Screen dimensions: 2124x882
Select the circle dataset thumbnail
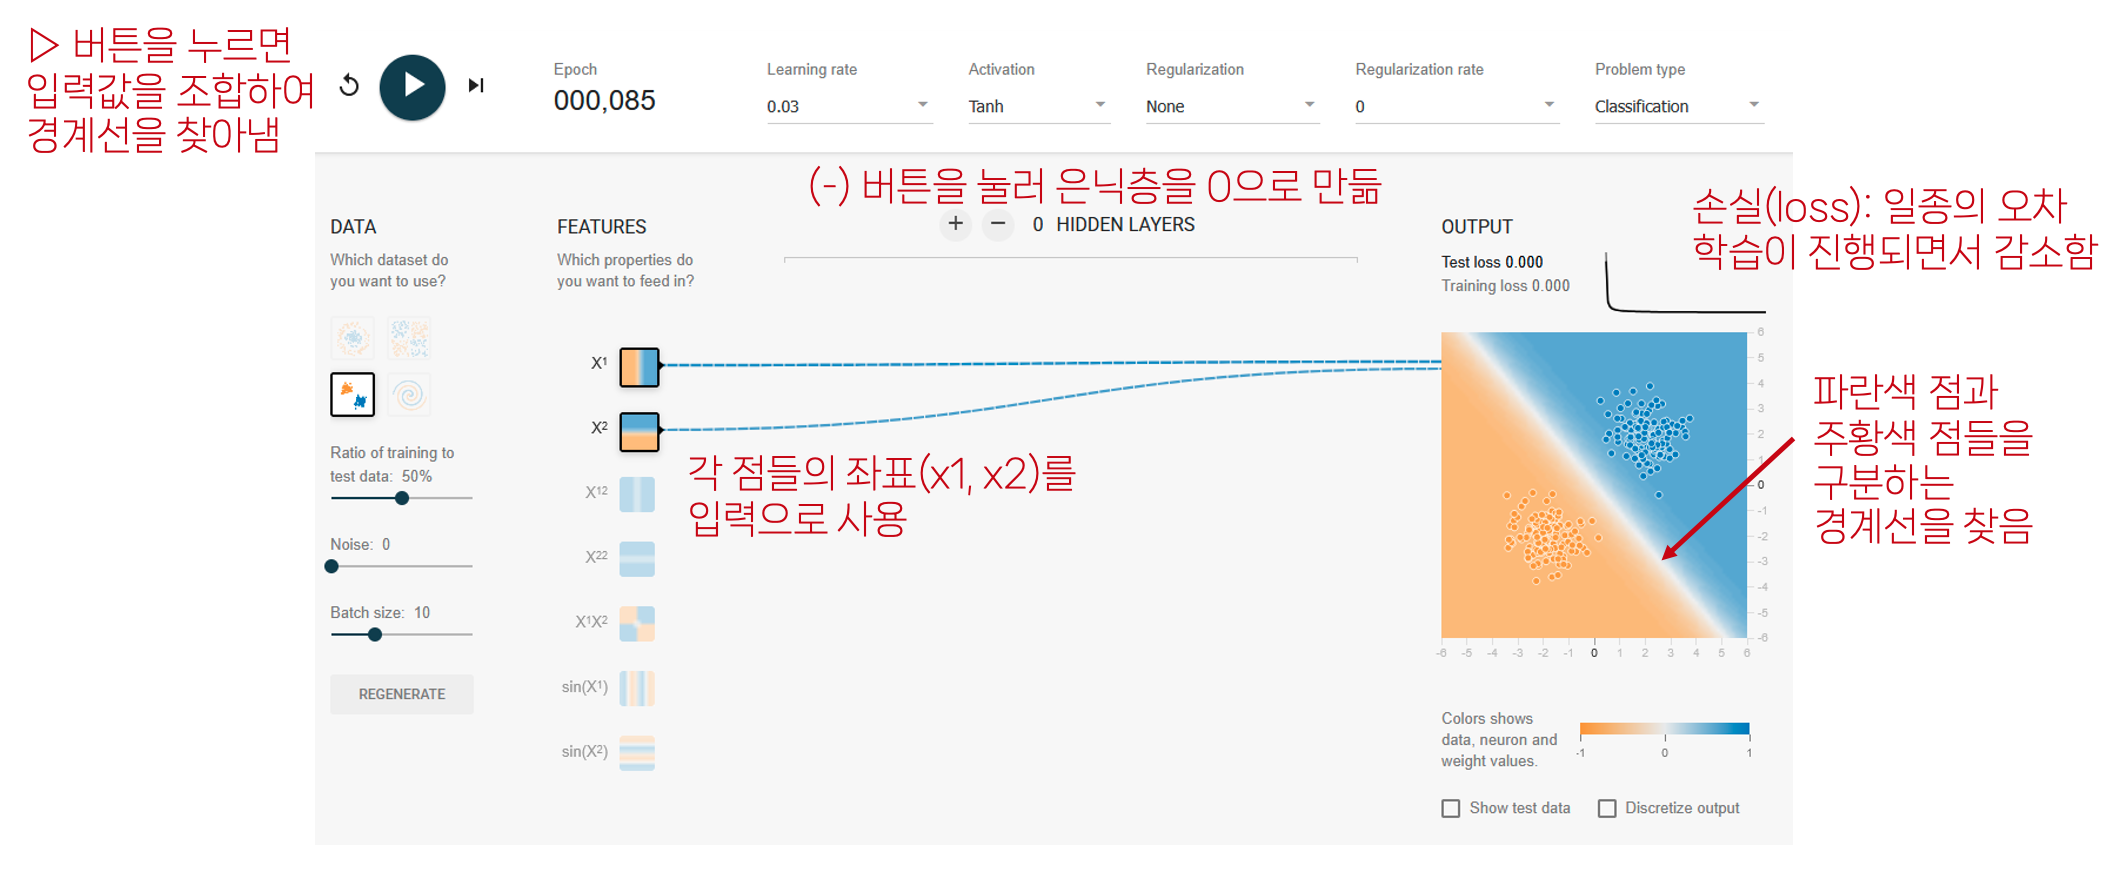point(352,338)
